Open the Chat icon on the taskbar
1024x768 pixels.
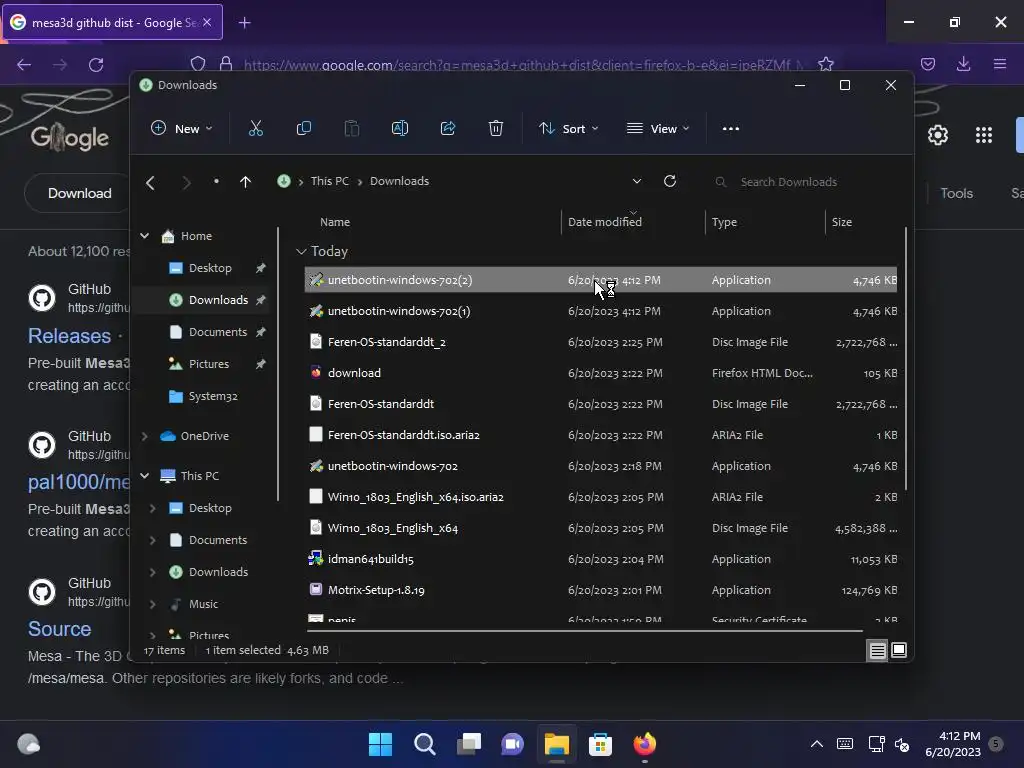[513, 744]
